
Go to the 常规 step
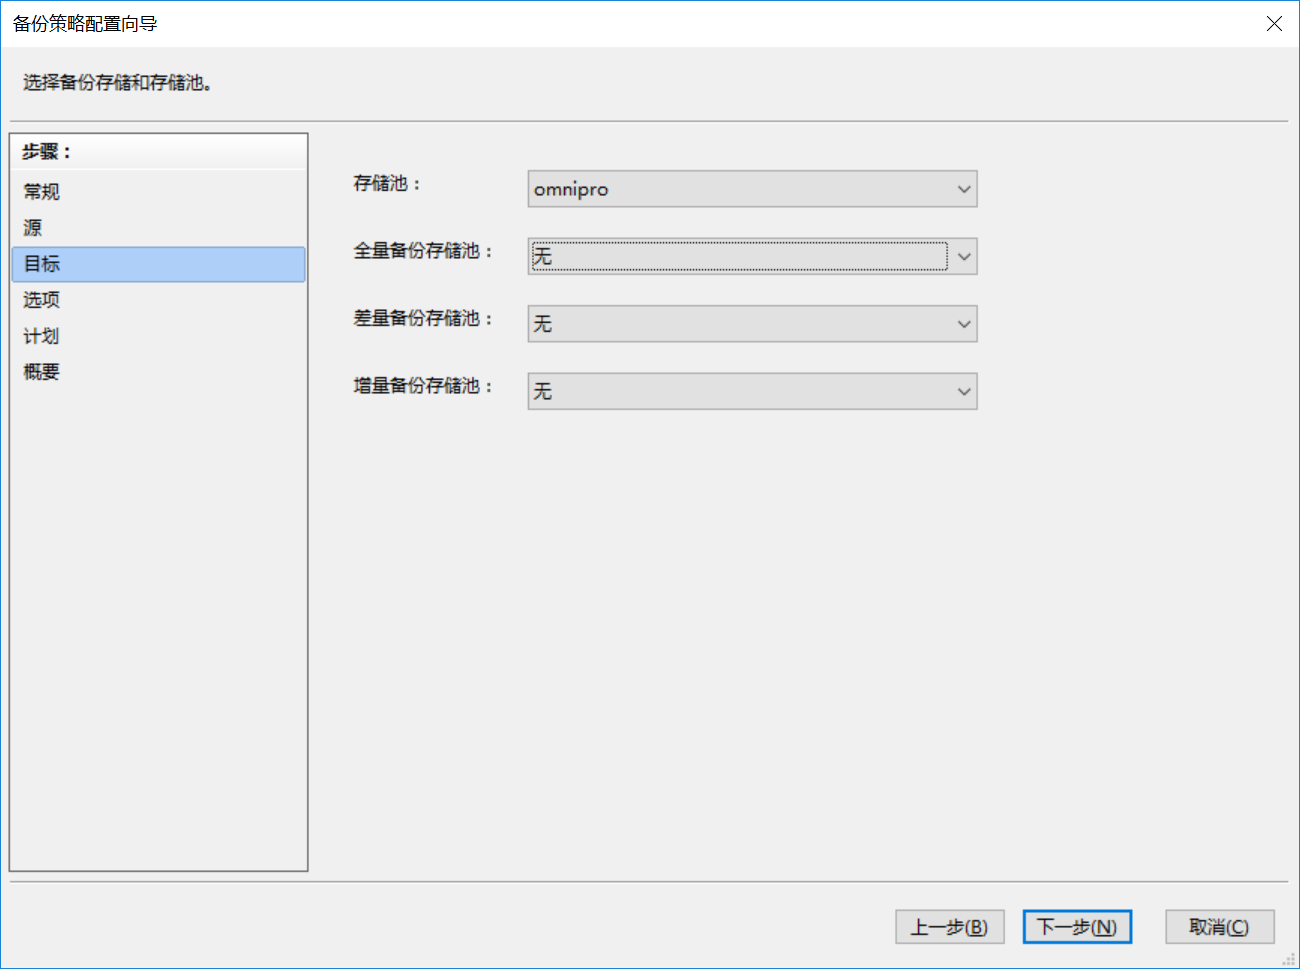coord(42,192)
